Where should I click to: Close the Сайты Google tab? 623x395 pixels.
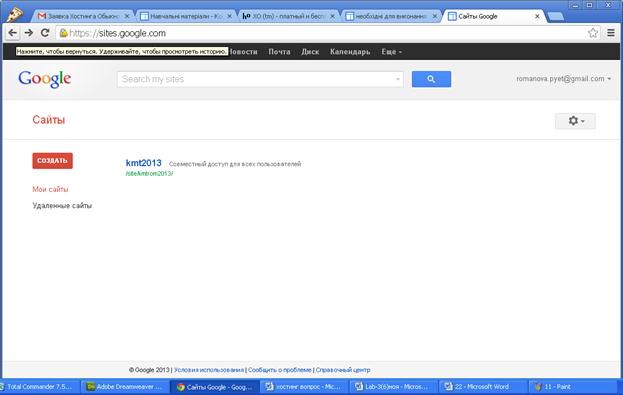[x=537, y=16]
